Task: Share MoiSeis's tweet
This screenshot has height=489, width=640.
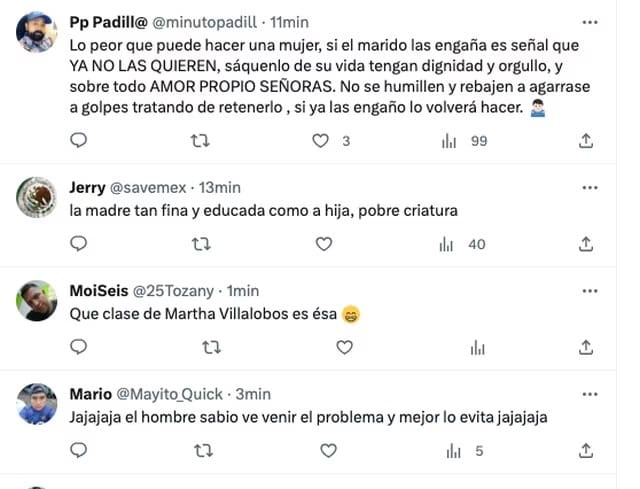Action: click(586, 347)
